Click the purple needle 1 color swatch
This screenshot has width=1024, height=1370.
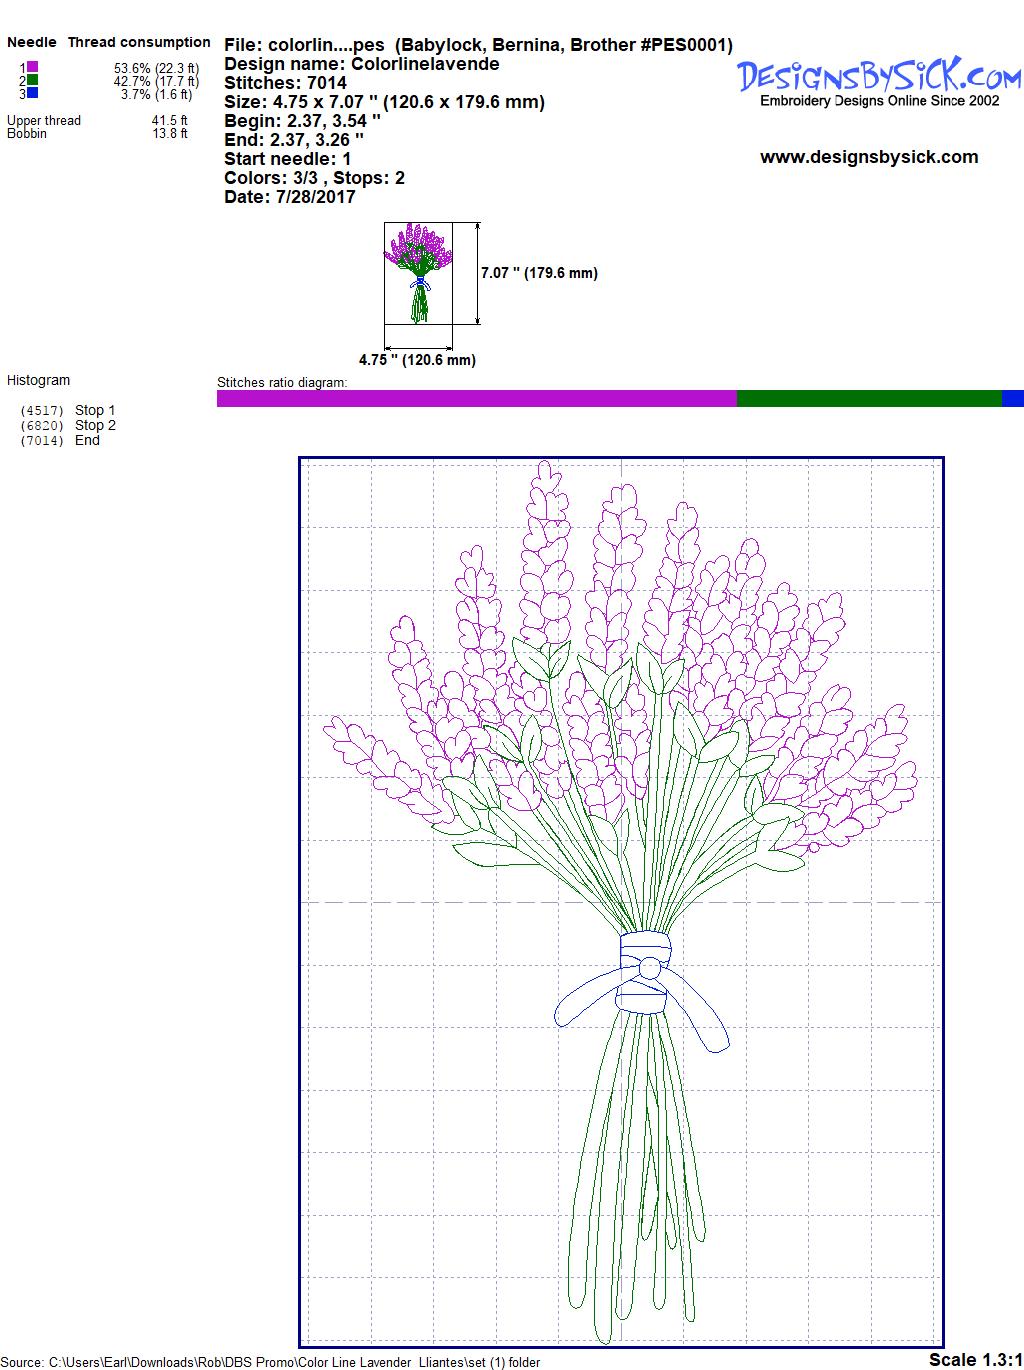(x=33, y=67)
